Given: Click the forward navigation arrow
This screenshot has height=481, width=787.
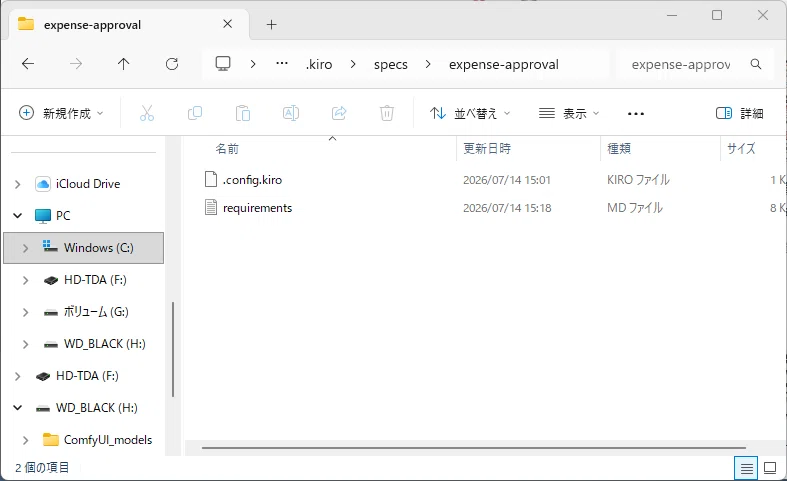Looking at the screenshot, I should coord(76,64).
